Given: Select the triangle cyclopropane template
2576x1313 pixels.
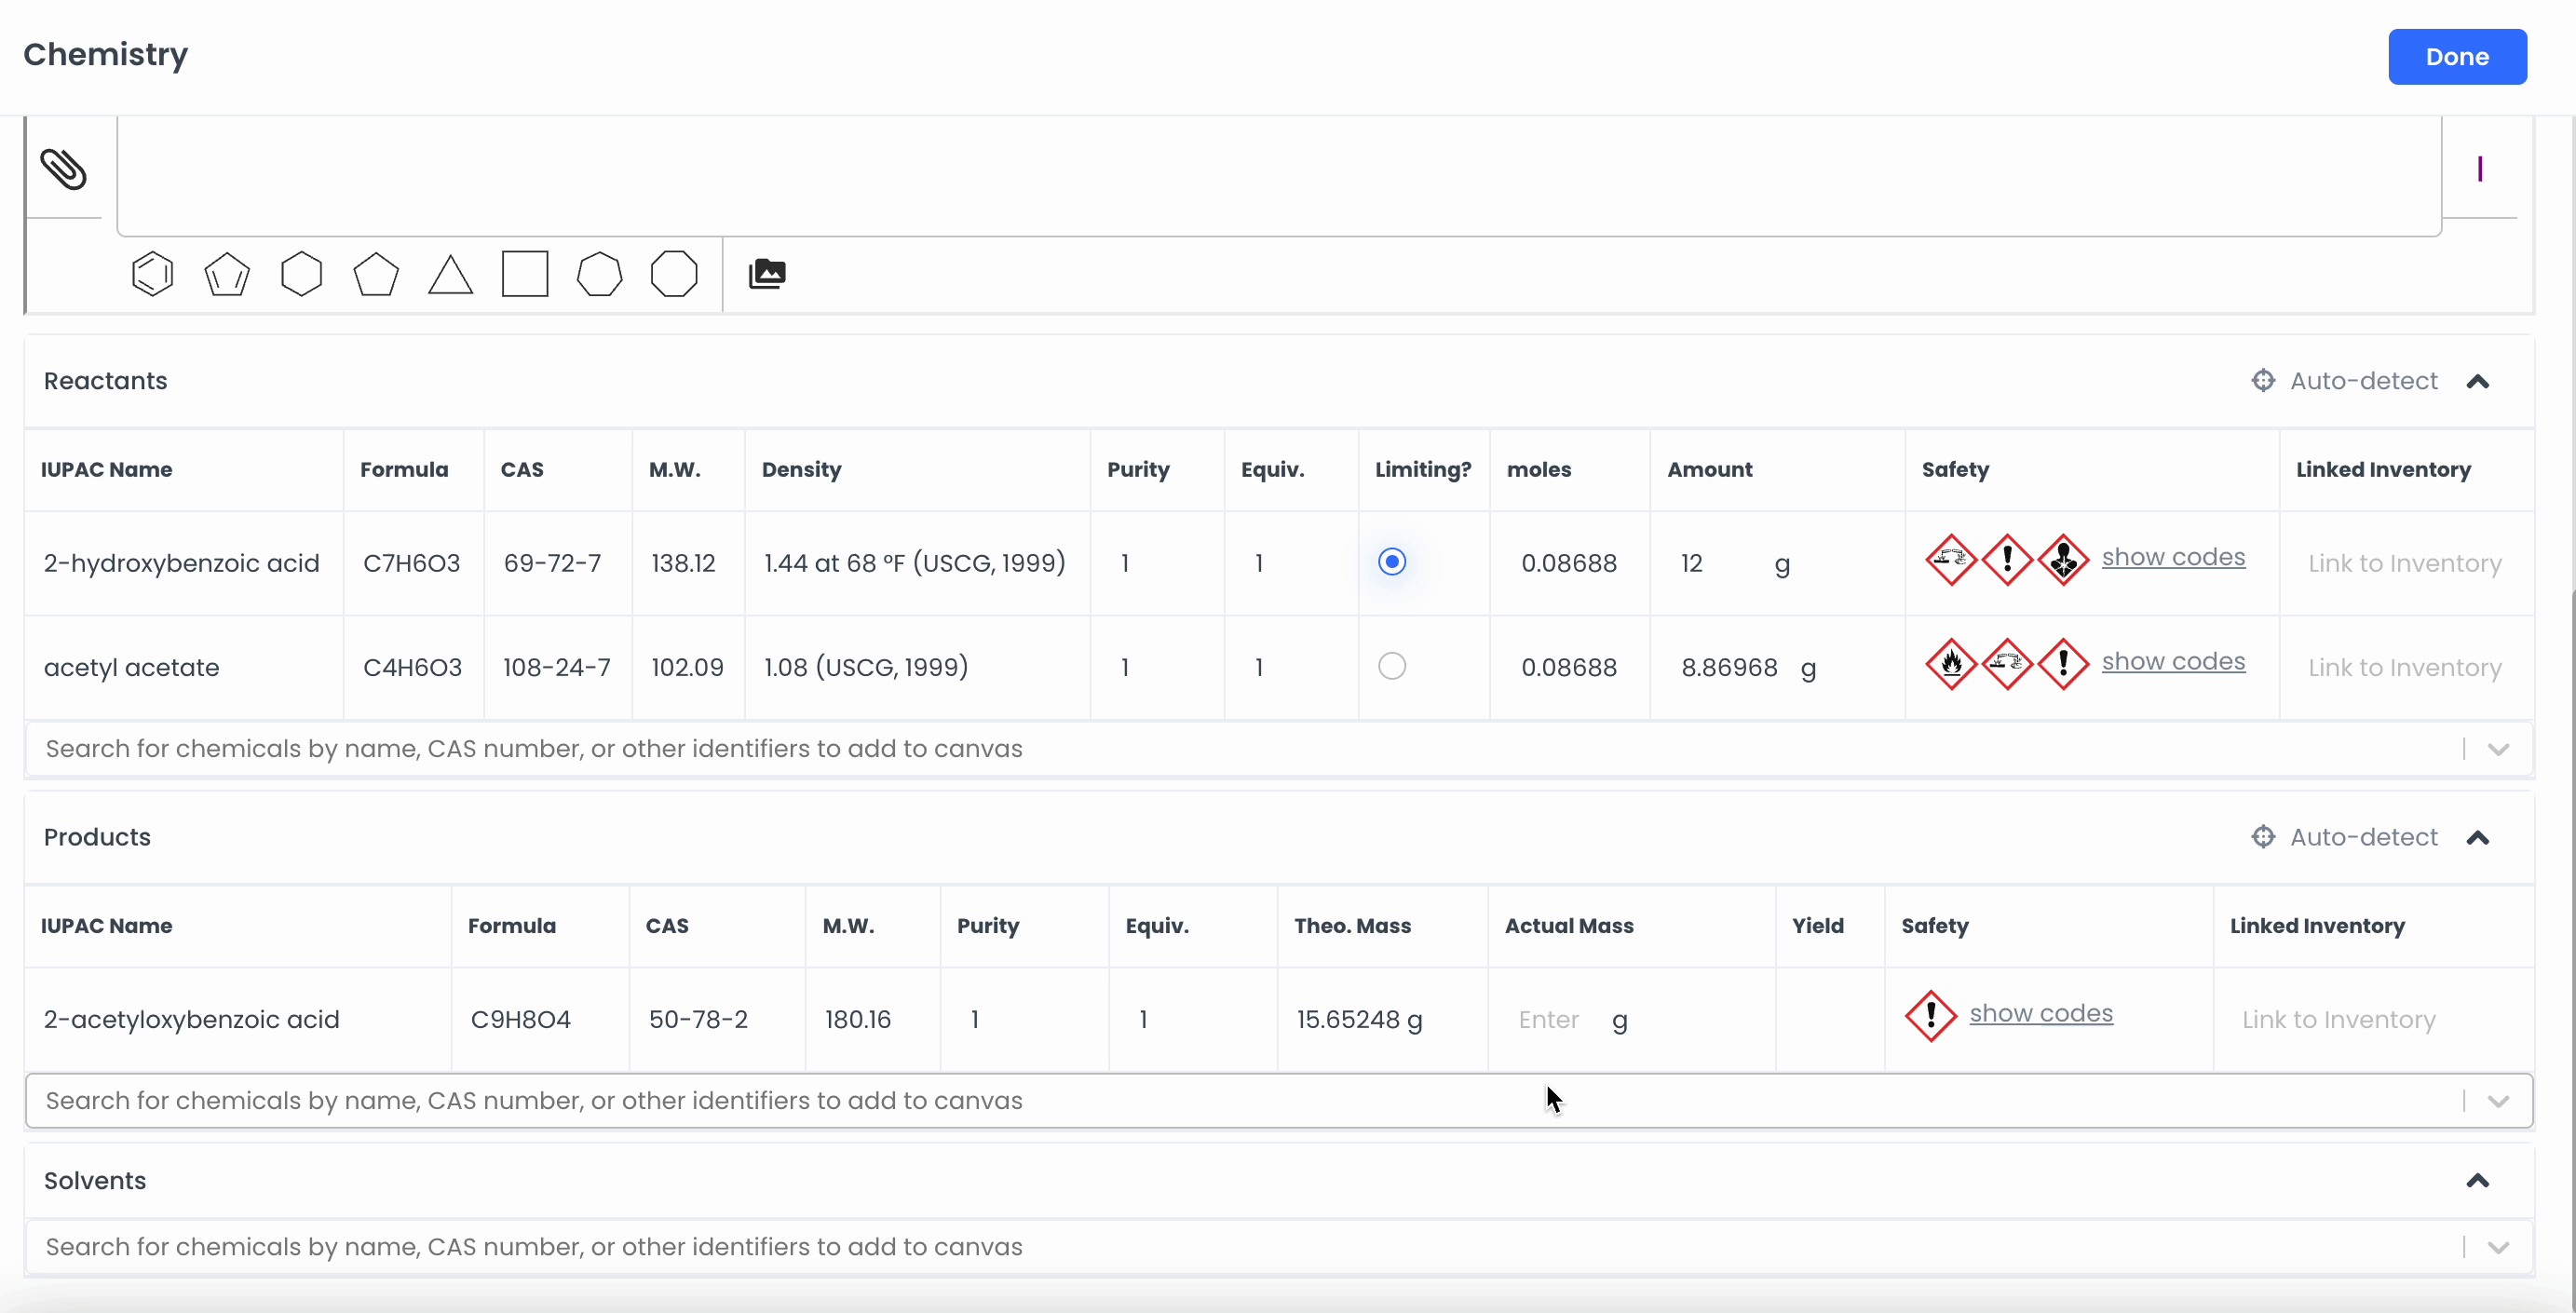Looking at the screenshot, I should 450,274.
